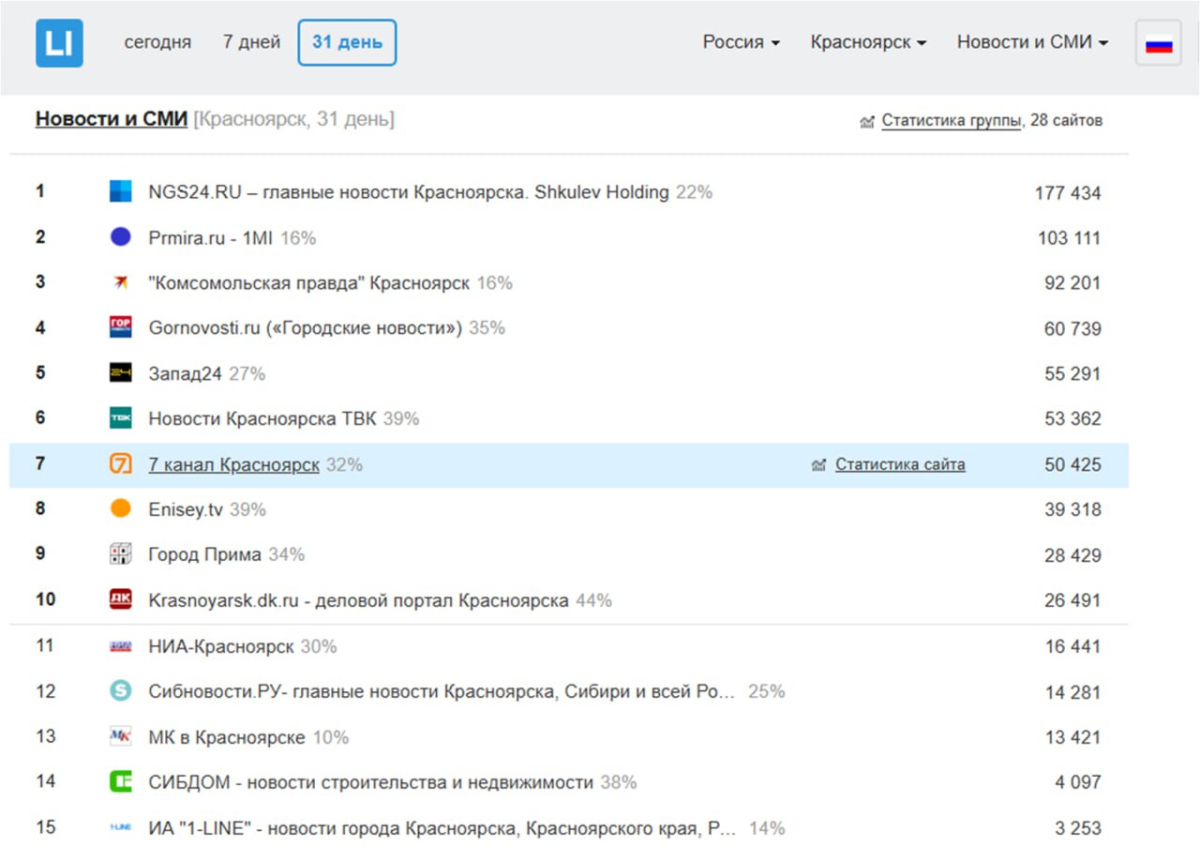The image size is (1200, 862).
Task: Click the Gornovosti.ru site favicon
Action: (x=120, y=328)
